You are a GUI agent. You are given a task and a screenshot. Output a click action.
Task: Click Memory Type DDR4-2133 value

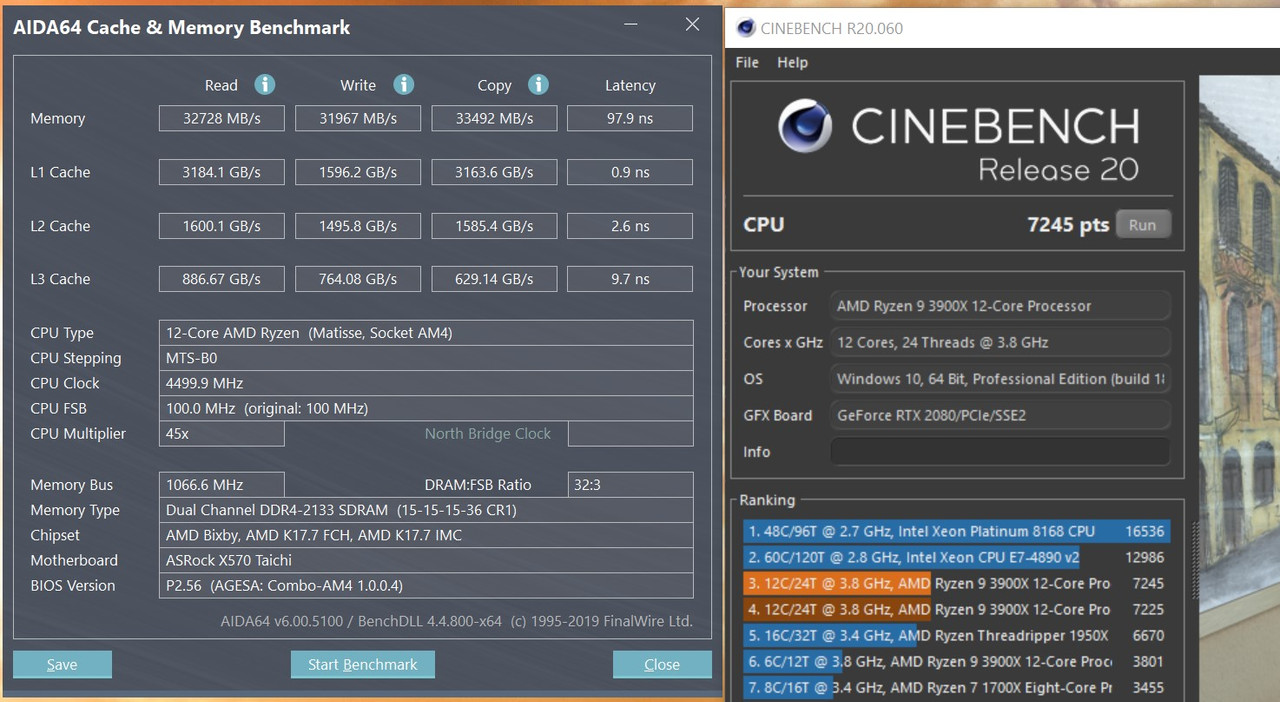click(x=426, y=510)
